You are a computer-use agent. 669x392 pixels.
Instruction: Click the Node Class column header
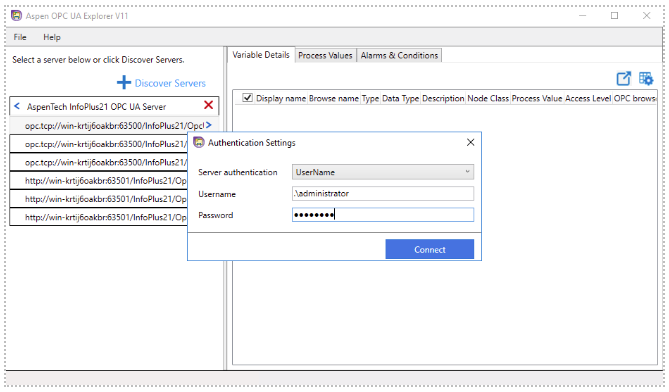coord(488,98)
